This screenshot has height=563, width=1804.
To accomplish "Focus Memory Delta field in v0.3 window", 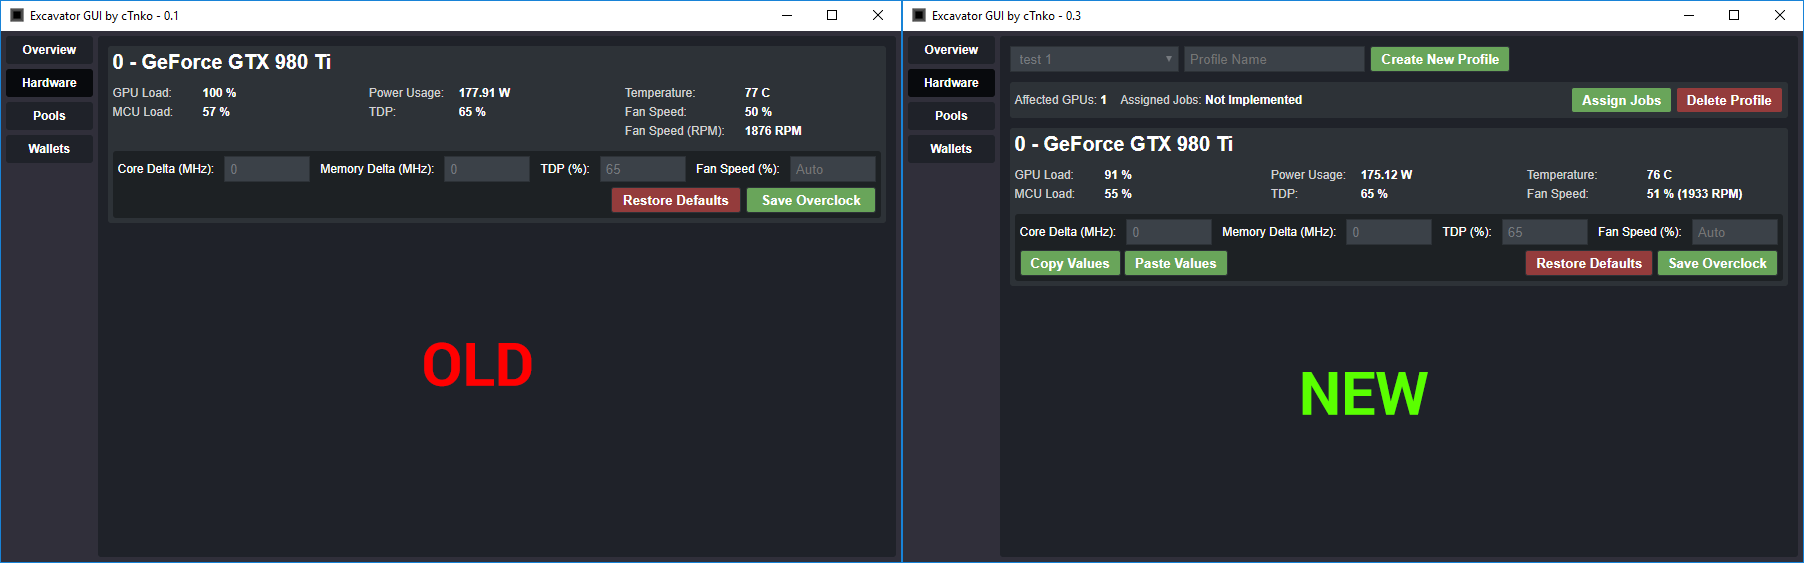I will click(x=1389, y=232).
